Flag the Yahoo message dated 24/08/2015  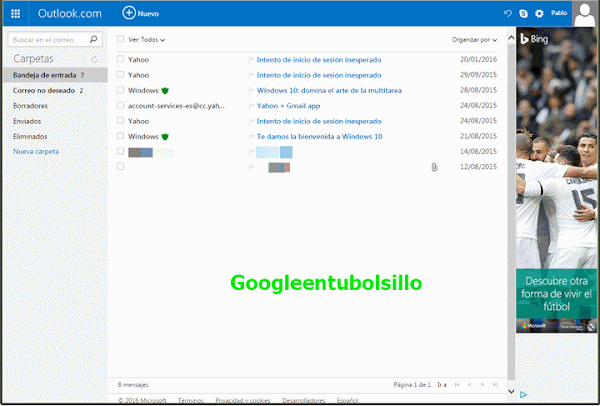point(251,121)
